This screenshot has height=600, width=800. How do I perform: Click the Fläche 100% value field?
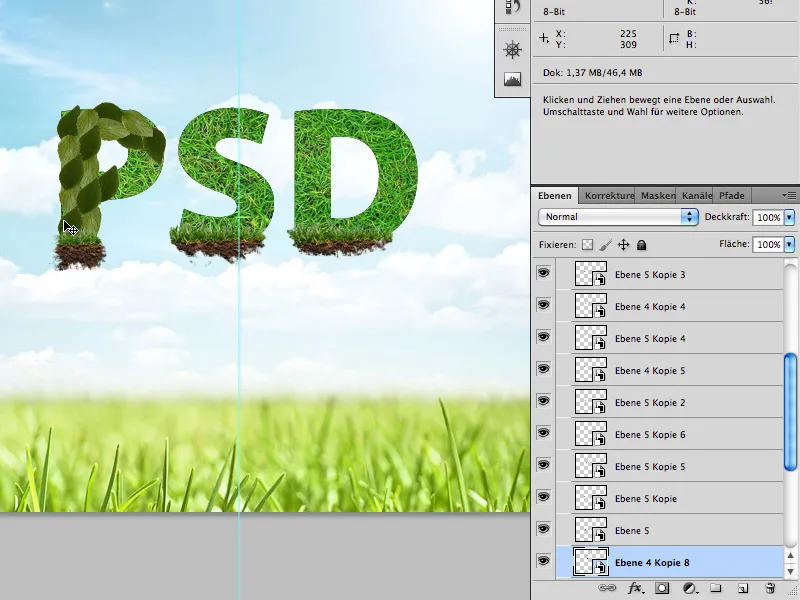coord(768,244)
